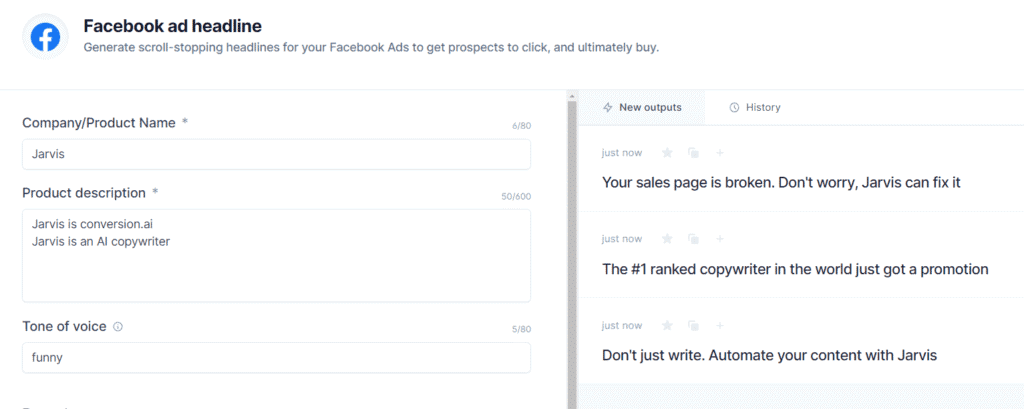Viewport: 1024px width, 409px height.
Task: Select the 'Your sales page is broken' headline text
Action: coord(781,182)
